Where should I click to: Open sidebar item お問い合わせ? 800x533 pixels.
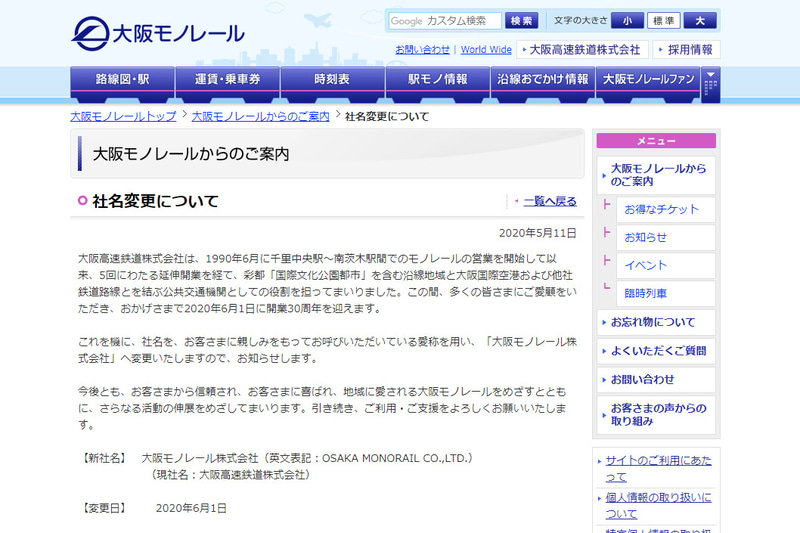(656, 379)
